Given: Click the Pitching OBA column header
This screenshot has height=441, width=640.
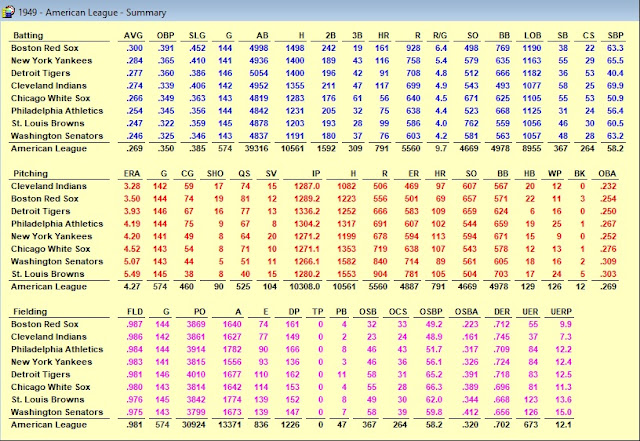Looking at the screenshot, I should click(x=607, y=174).
